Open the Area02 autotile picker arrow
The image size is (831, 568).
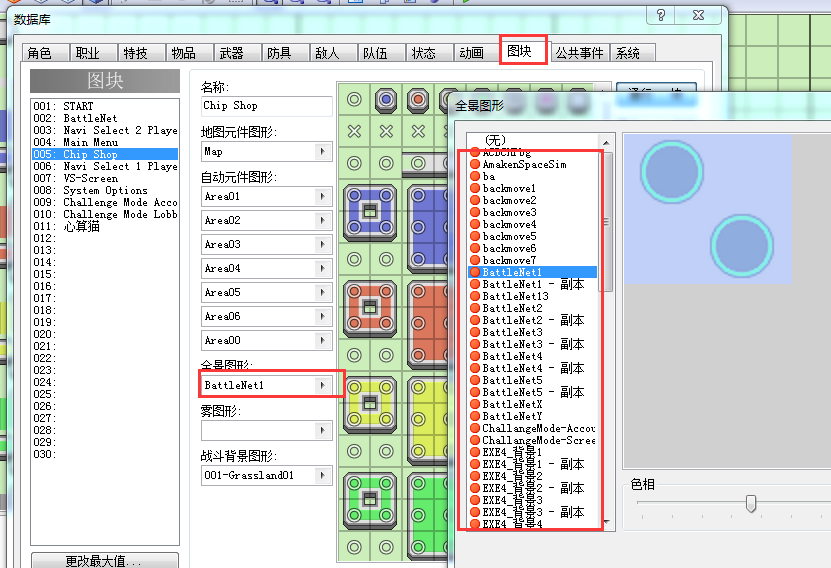(323, 220)
